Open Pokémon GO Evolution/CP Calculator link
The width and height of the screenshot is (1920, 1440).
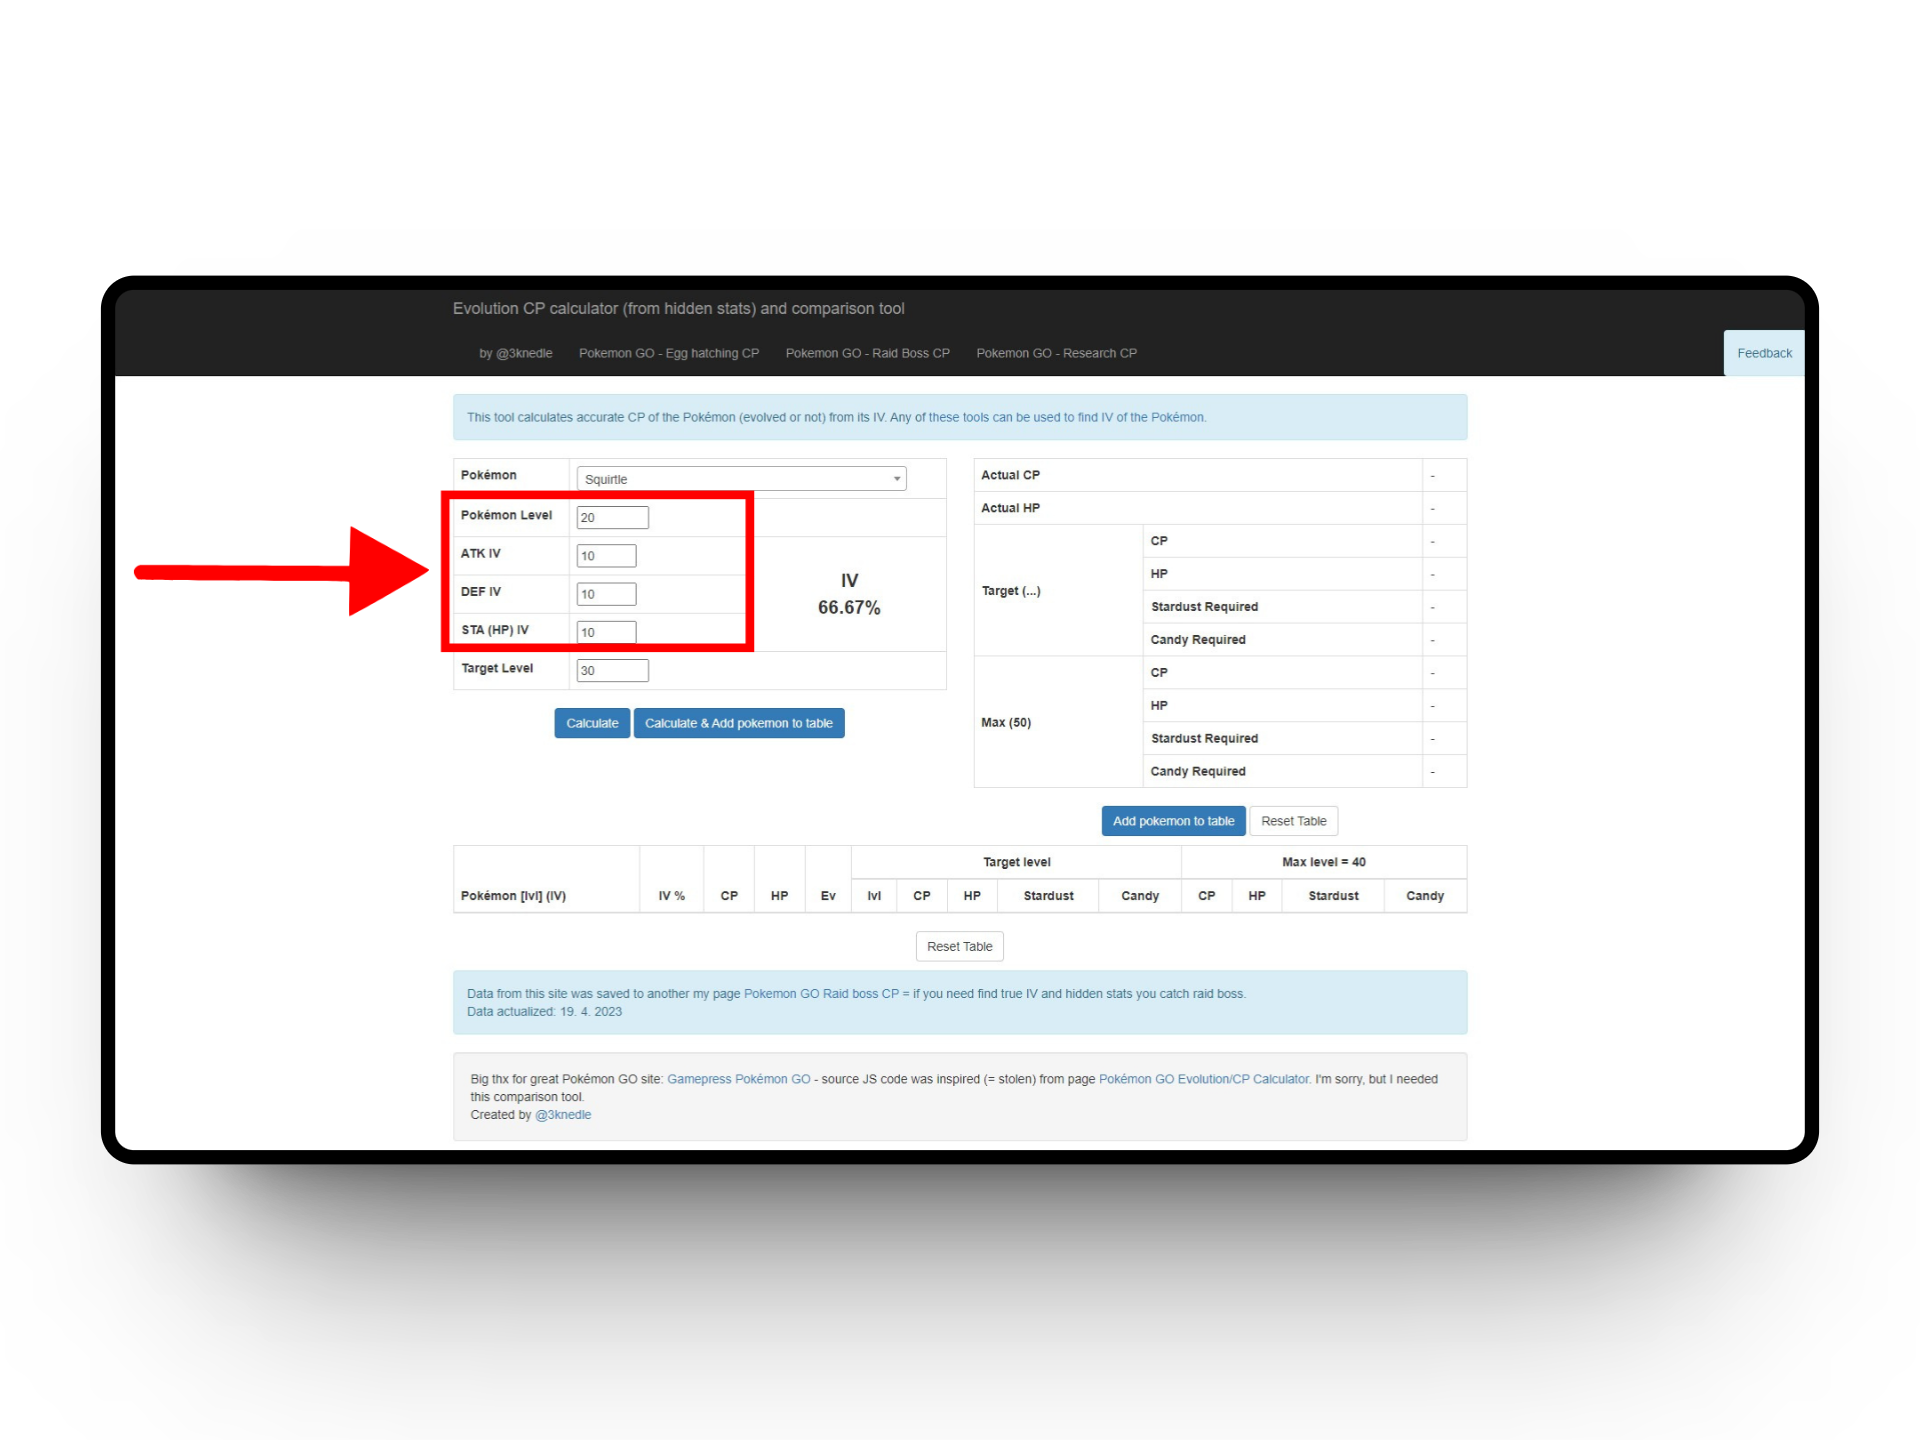click(1203, 1079)
